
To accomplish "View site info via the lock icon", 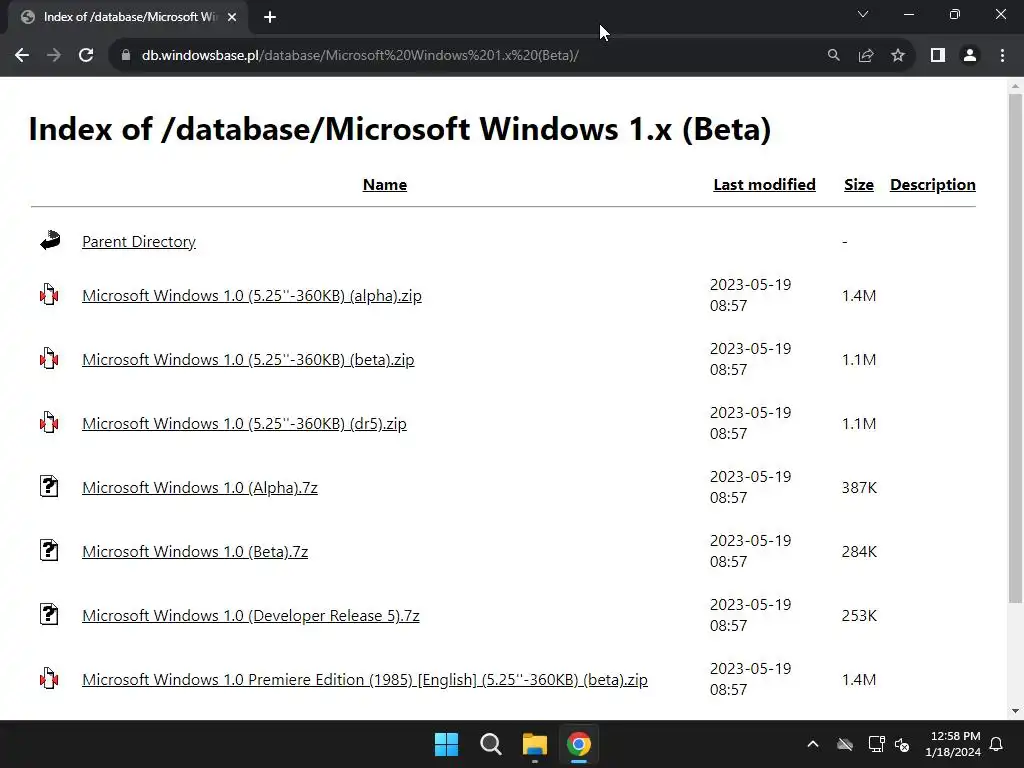I will point(125,56).
